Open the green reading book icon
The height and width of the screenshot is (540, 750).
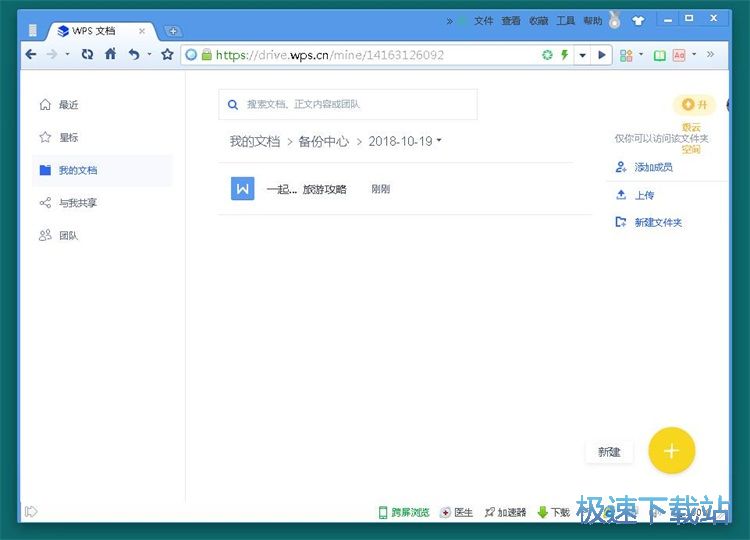(660, 55)
